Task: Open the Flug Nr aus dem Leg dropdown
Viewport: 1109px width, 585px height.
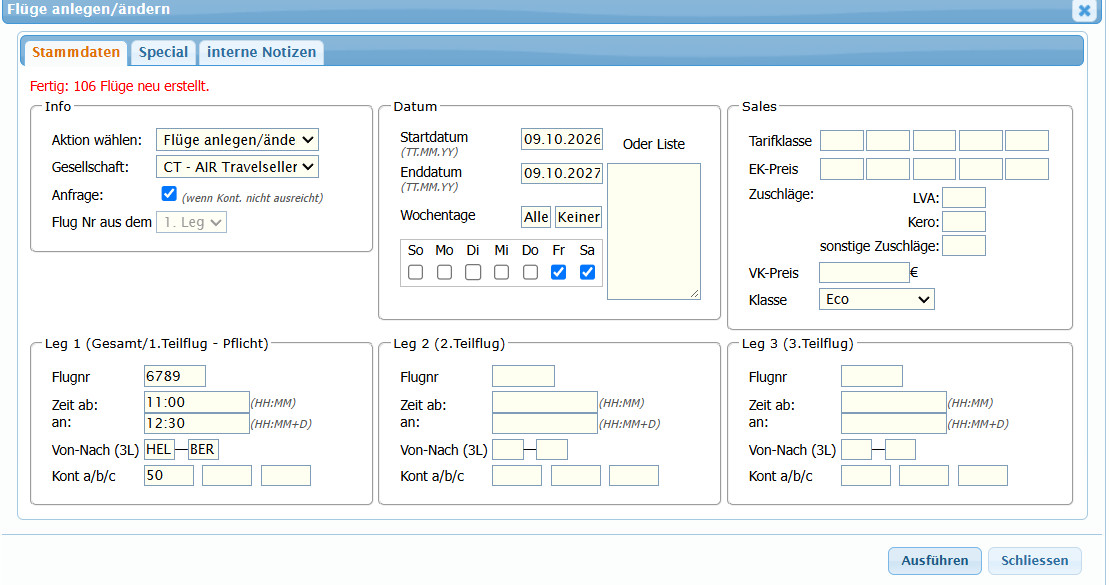Action: click(x=191, y=222)
